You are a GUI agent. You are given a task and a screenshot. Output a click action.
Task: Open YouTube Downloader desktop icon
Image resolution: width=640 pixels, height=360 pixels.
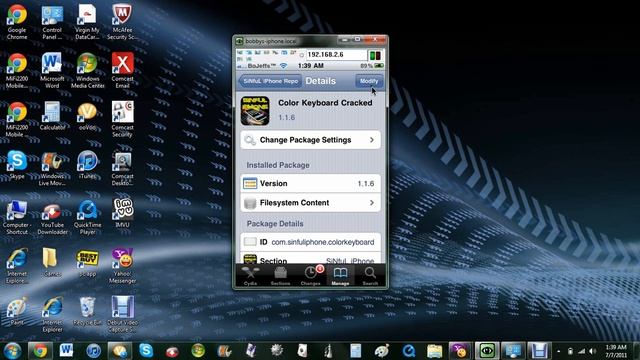(52, 217)
